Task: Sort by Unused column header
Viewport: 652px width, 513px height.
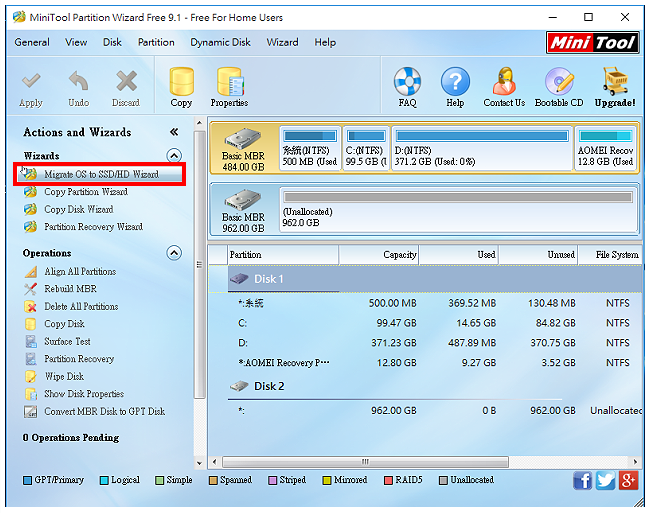Action: [x=539, y=255]
